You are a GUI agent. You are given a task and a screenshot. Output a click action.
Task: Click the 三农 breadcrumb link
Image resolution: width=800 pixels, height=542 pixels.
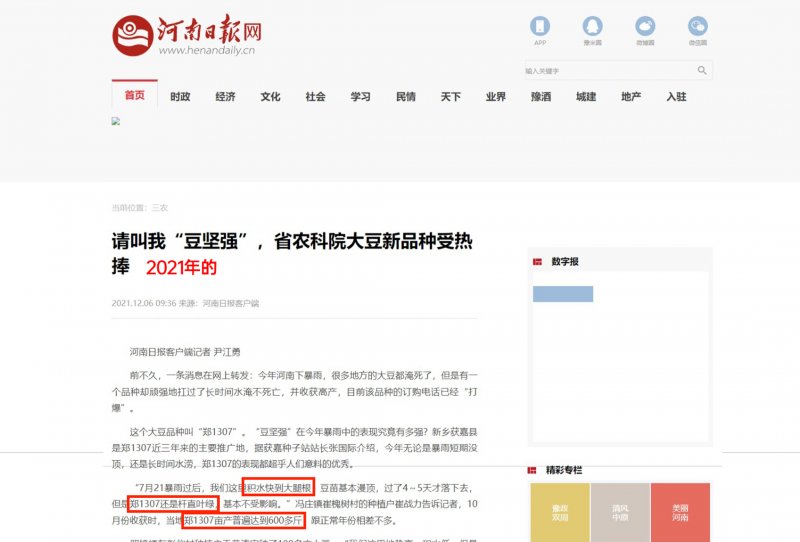tap(160, 207)
